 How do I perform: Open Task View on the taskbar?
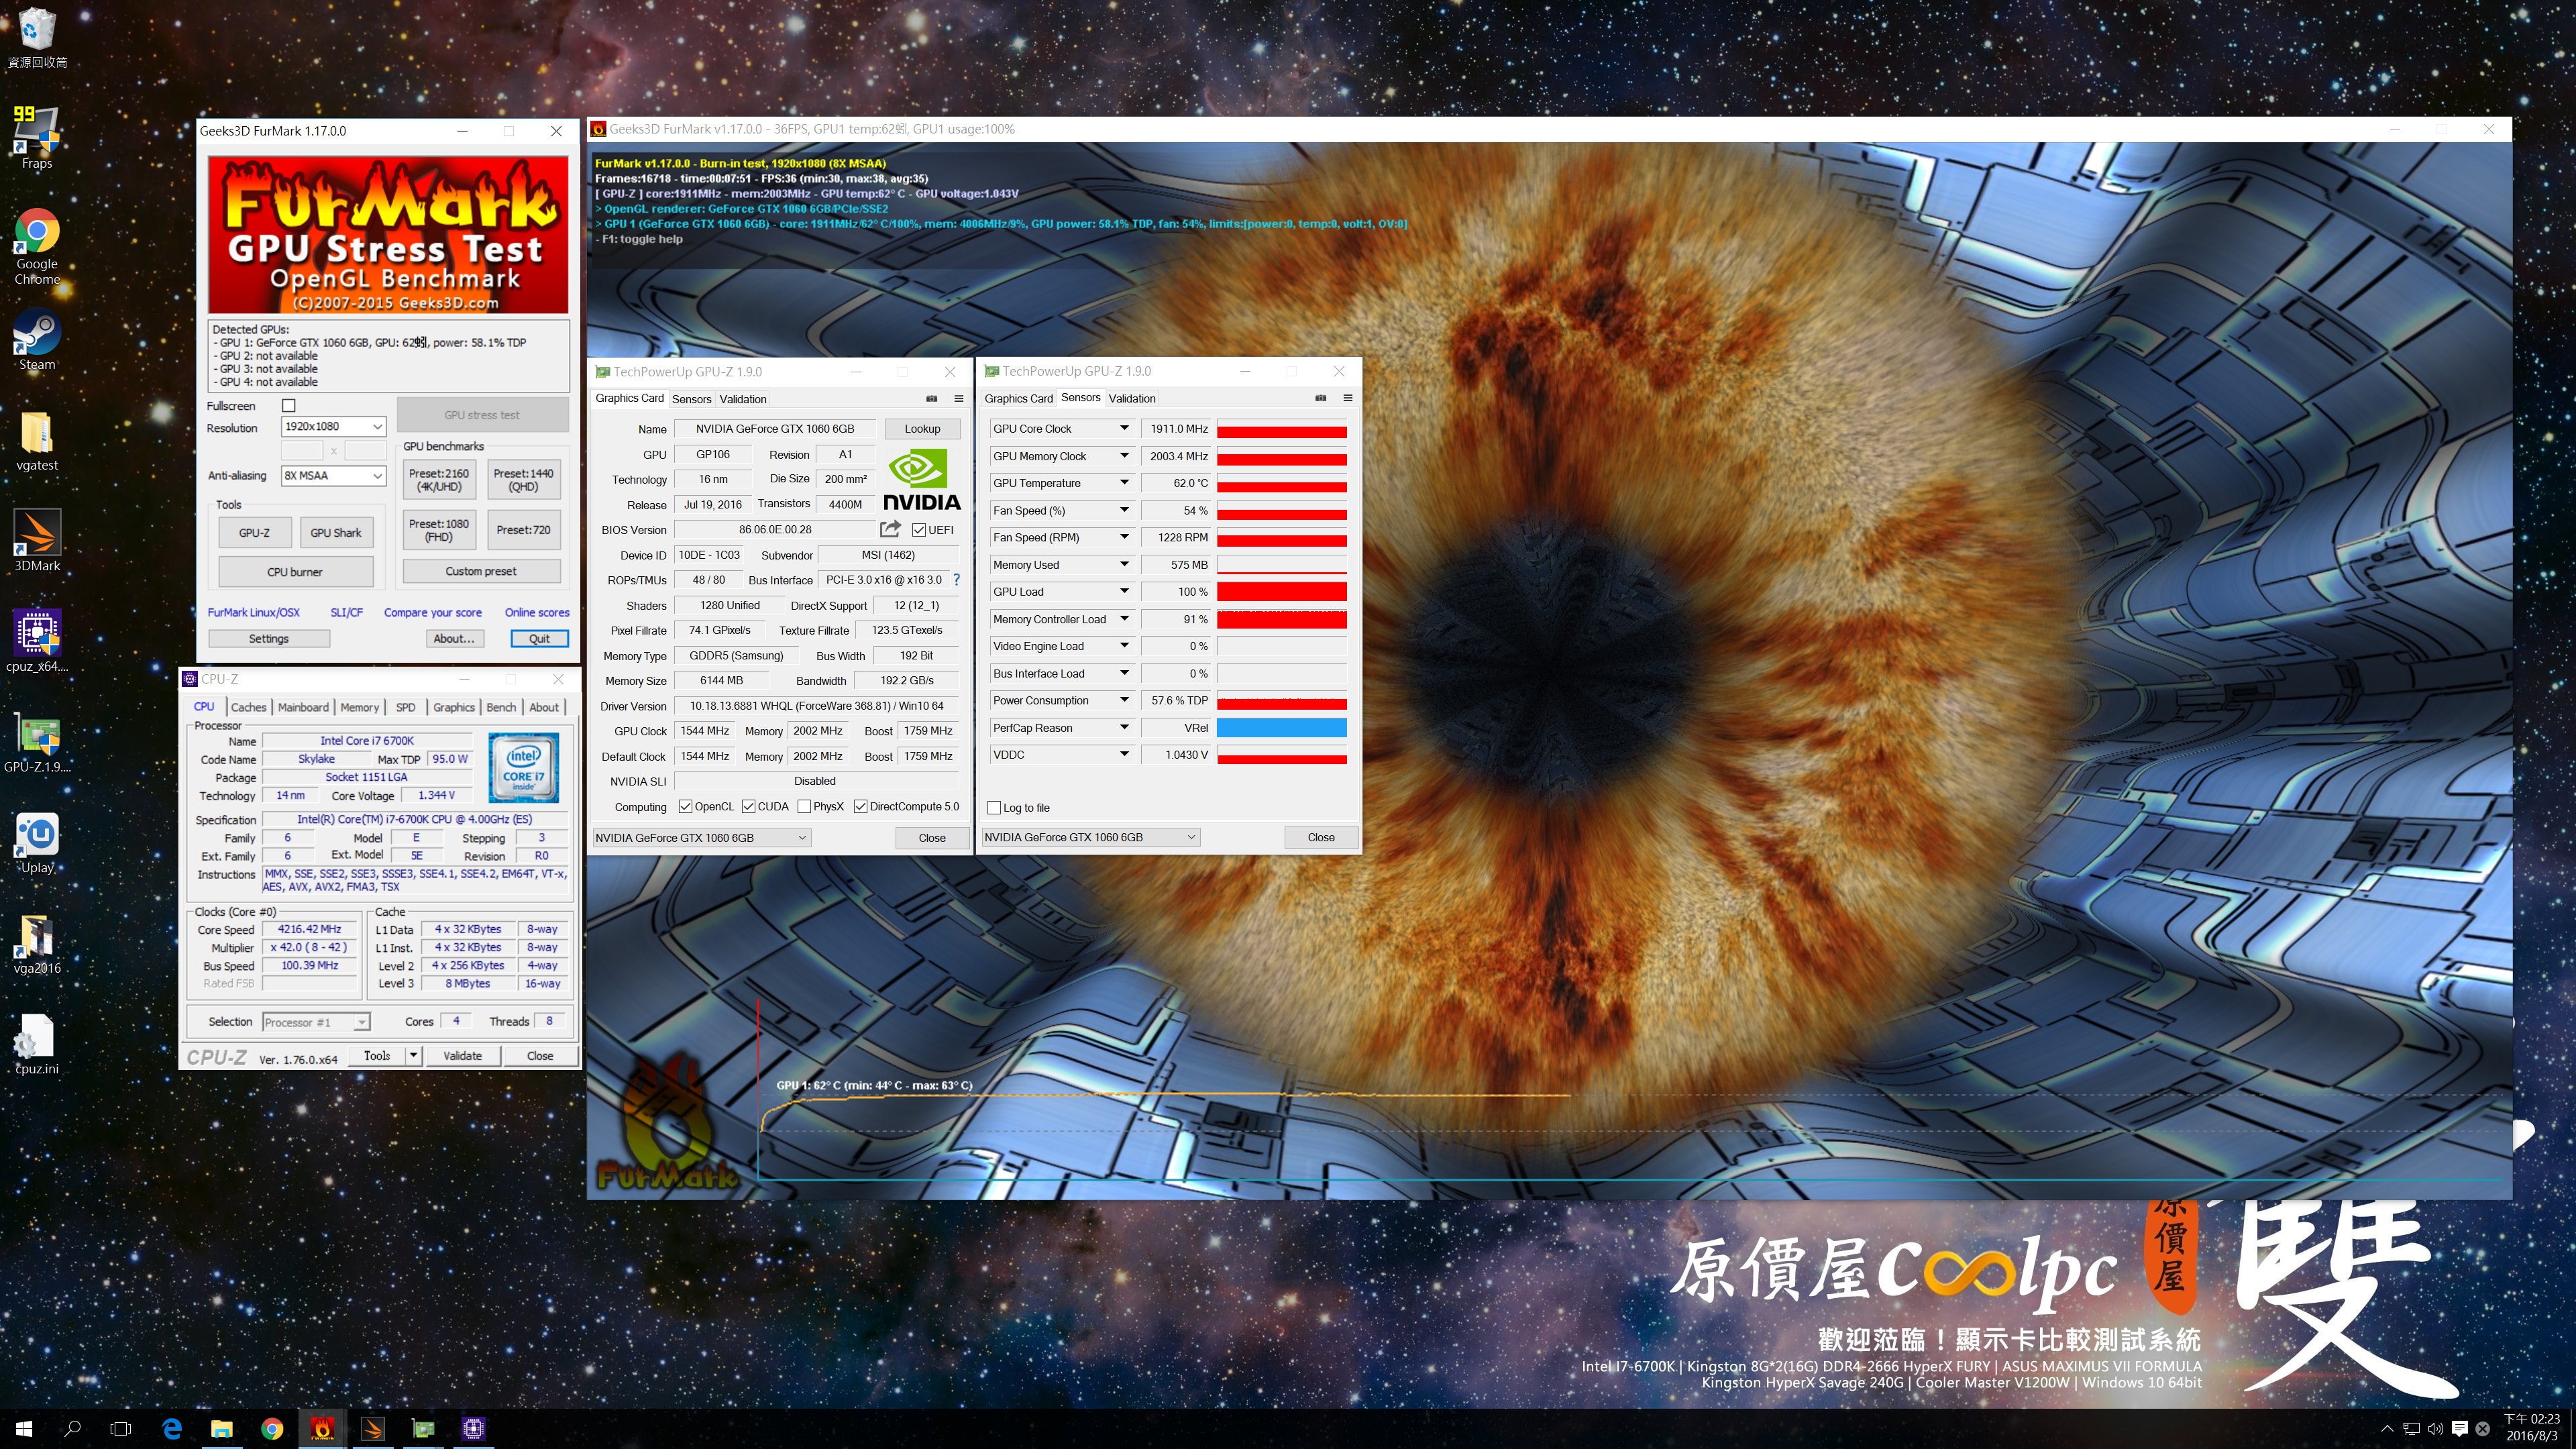coord(120,1429)
